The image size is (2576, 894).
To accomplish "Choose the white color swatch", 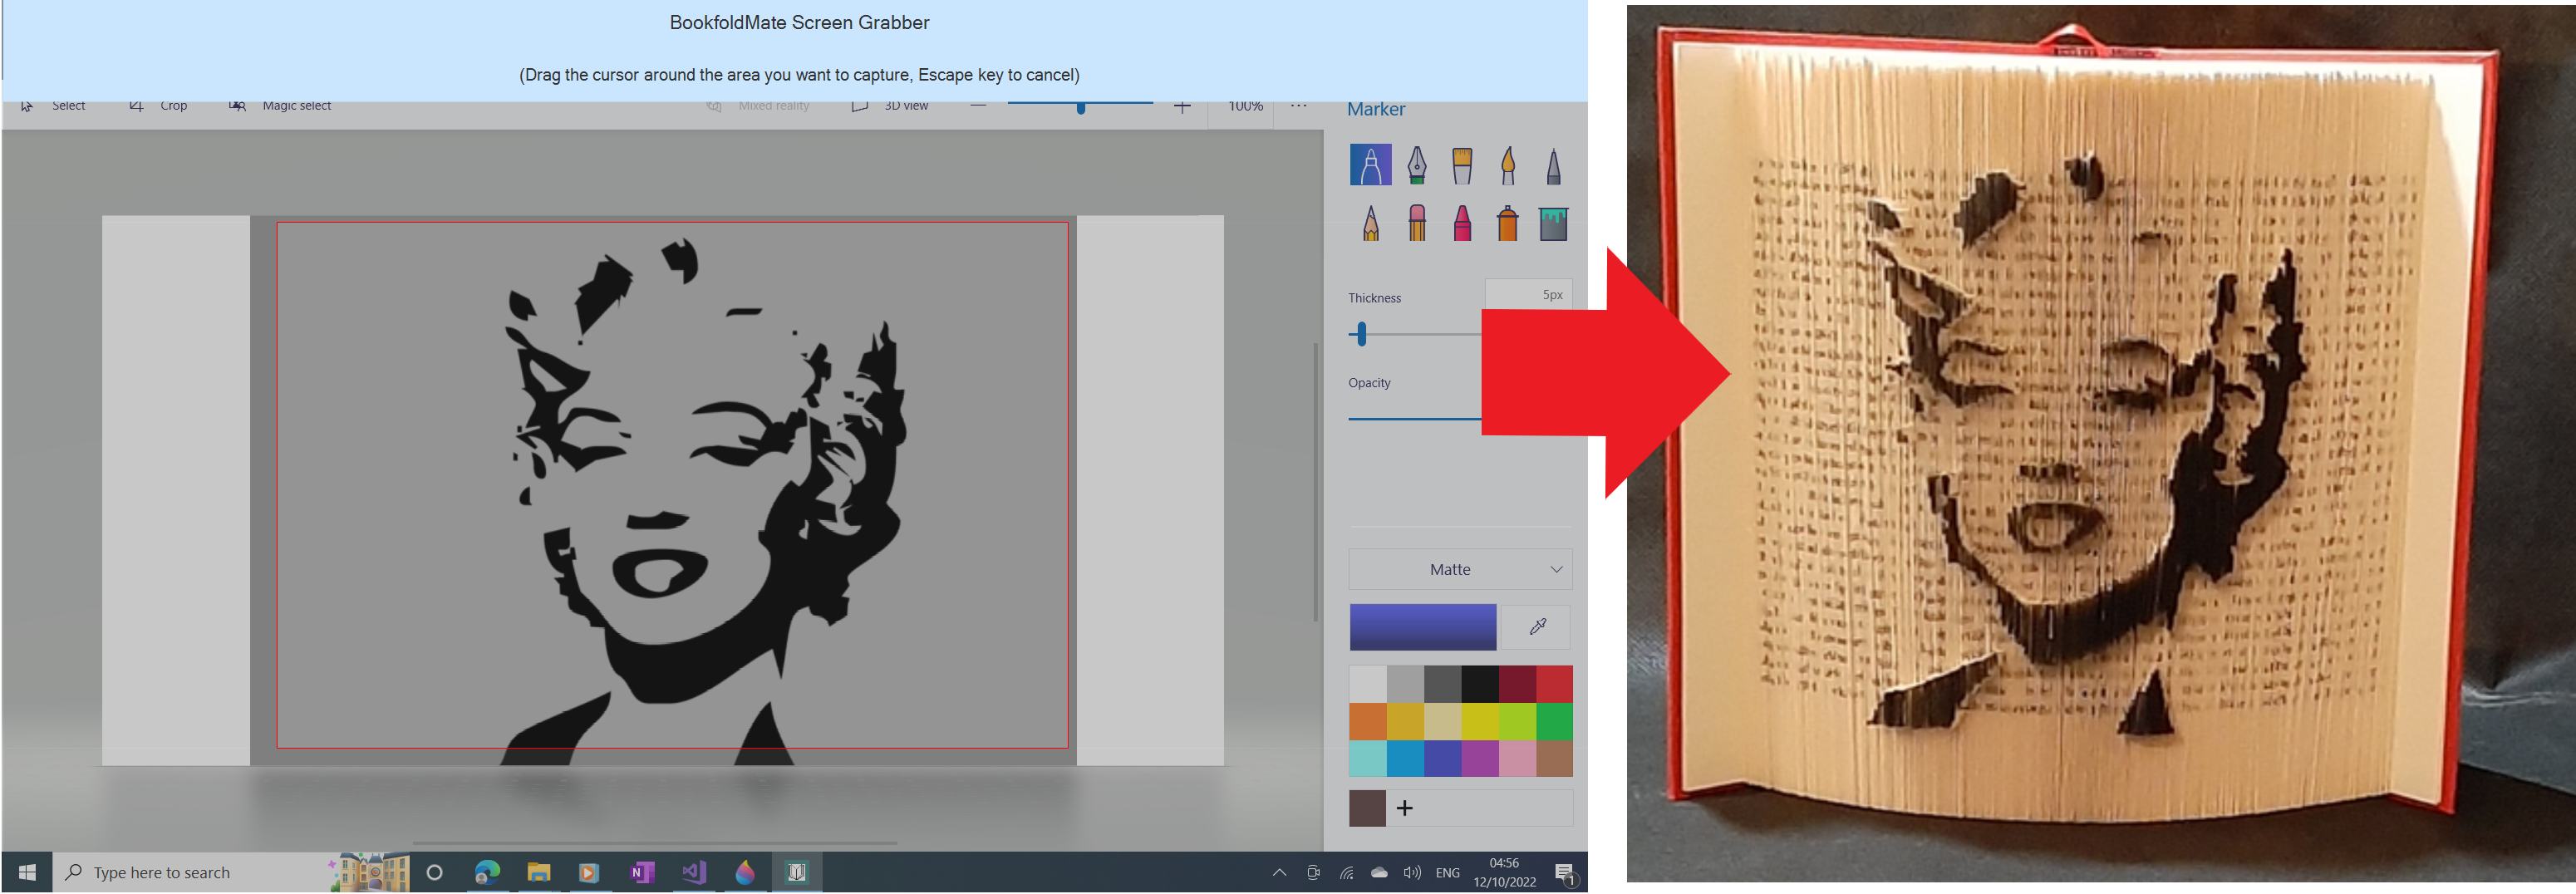I will [1367, 684].
